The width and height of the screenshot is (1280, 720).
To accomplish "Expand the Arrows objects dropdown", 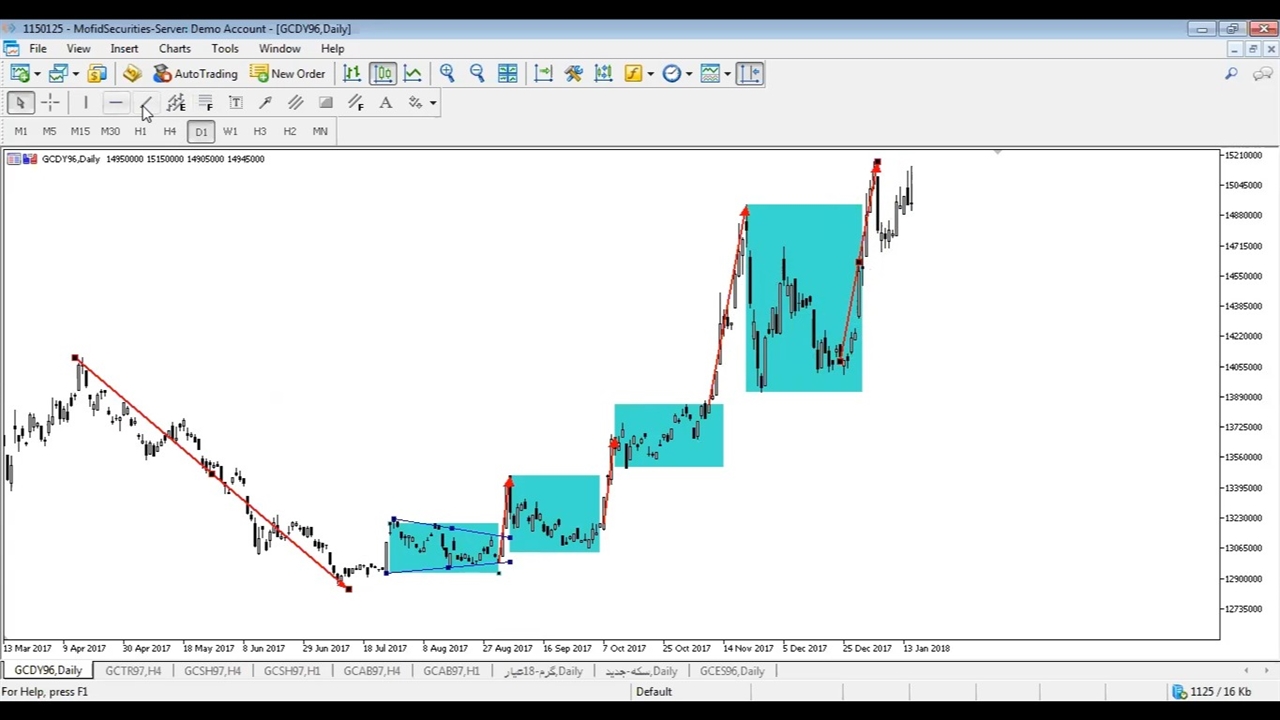I will point(433,103).
